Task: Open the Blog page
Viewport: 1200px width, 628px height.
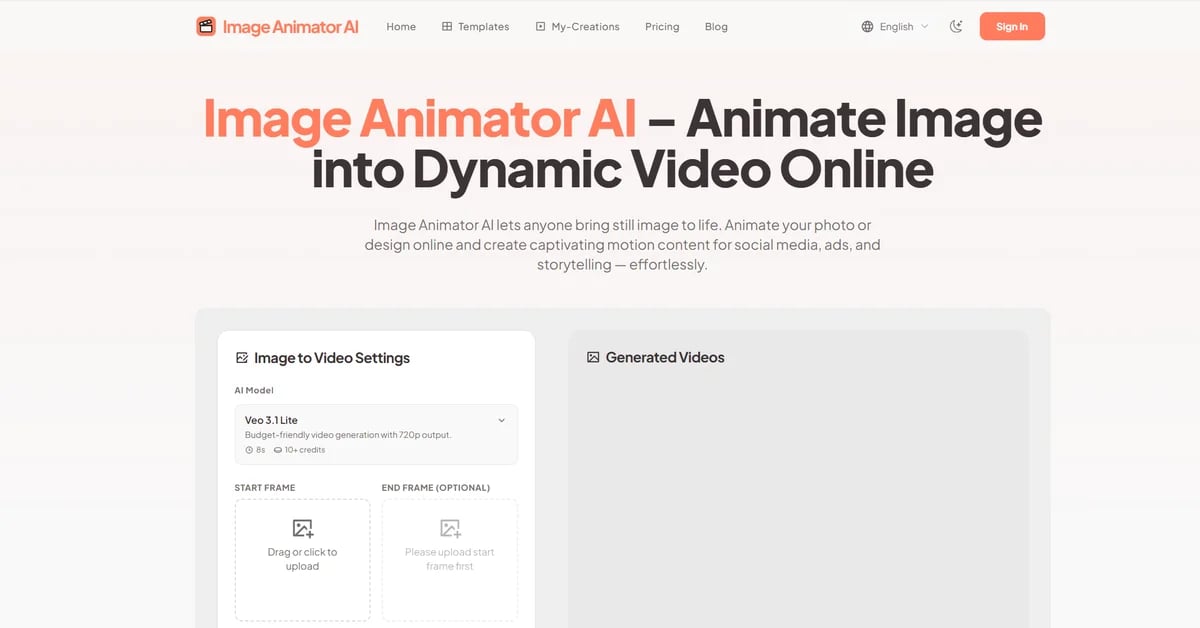Action: tap(716, 27)
